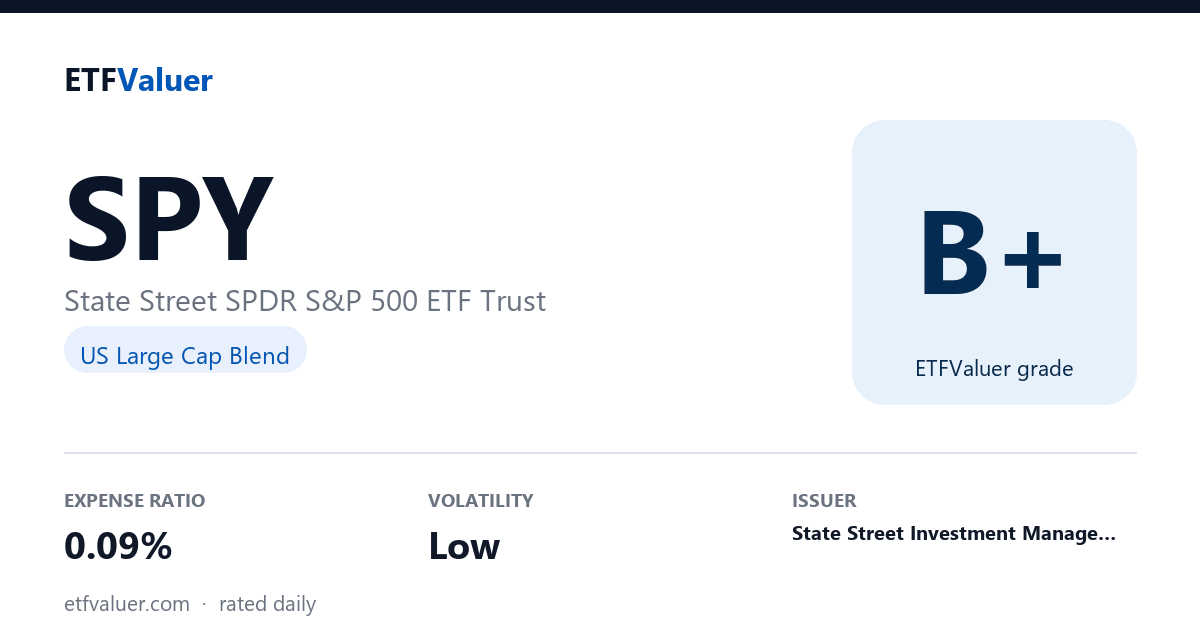Select the large SPY ticker heading
1200x630 pixels.
[x=168, y=220]
